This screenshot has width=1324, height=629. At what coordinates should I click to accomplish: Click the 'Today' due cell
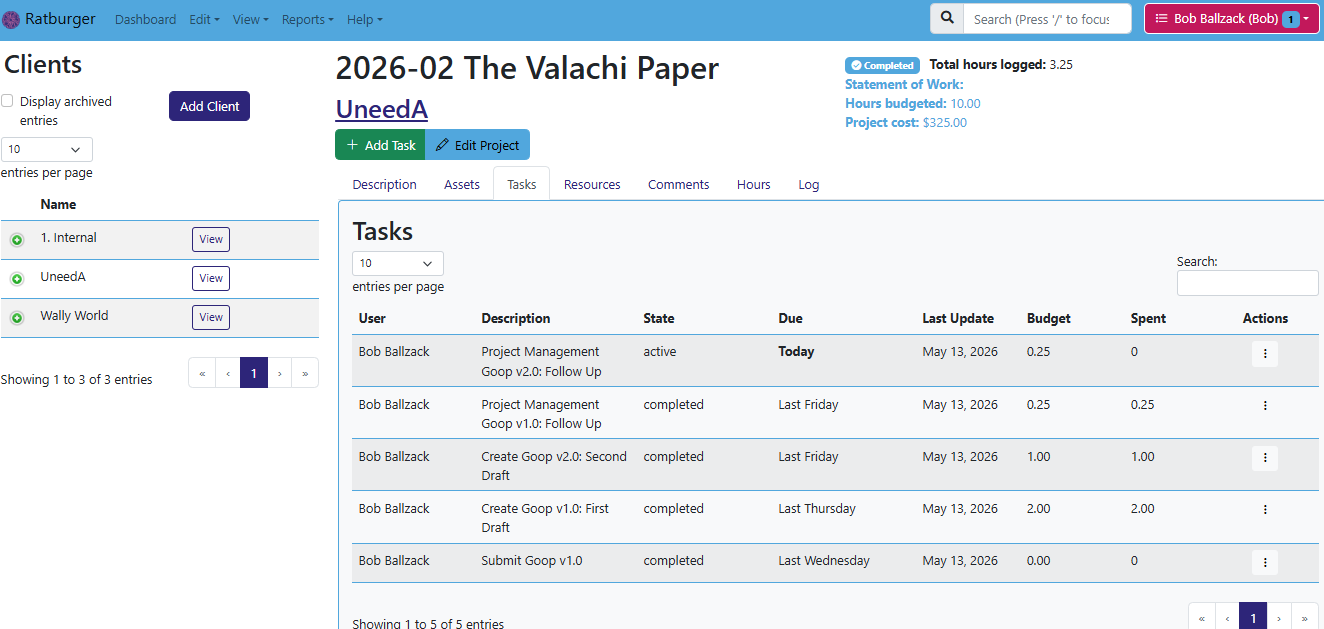pos(796,352)
